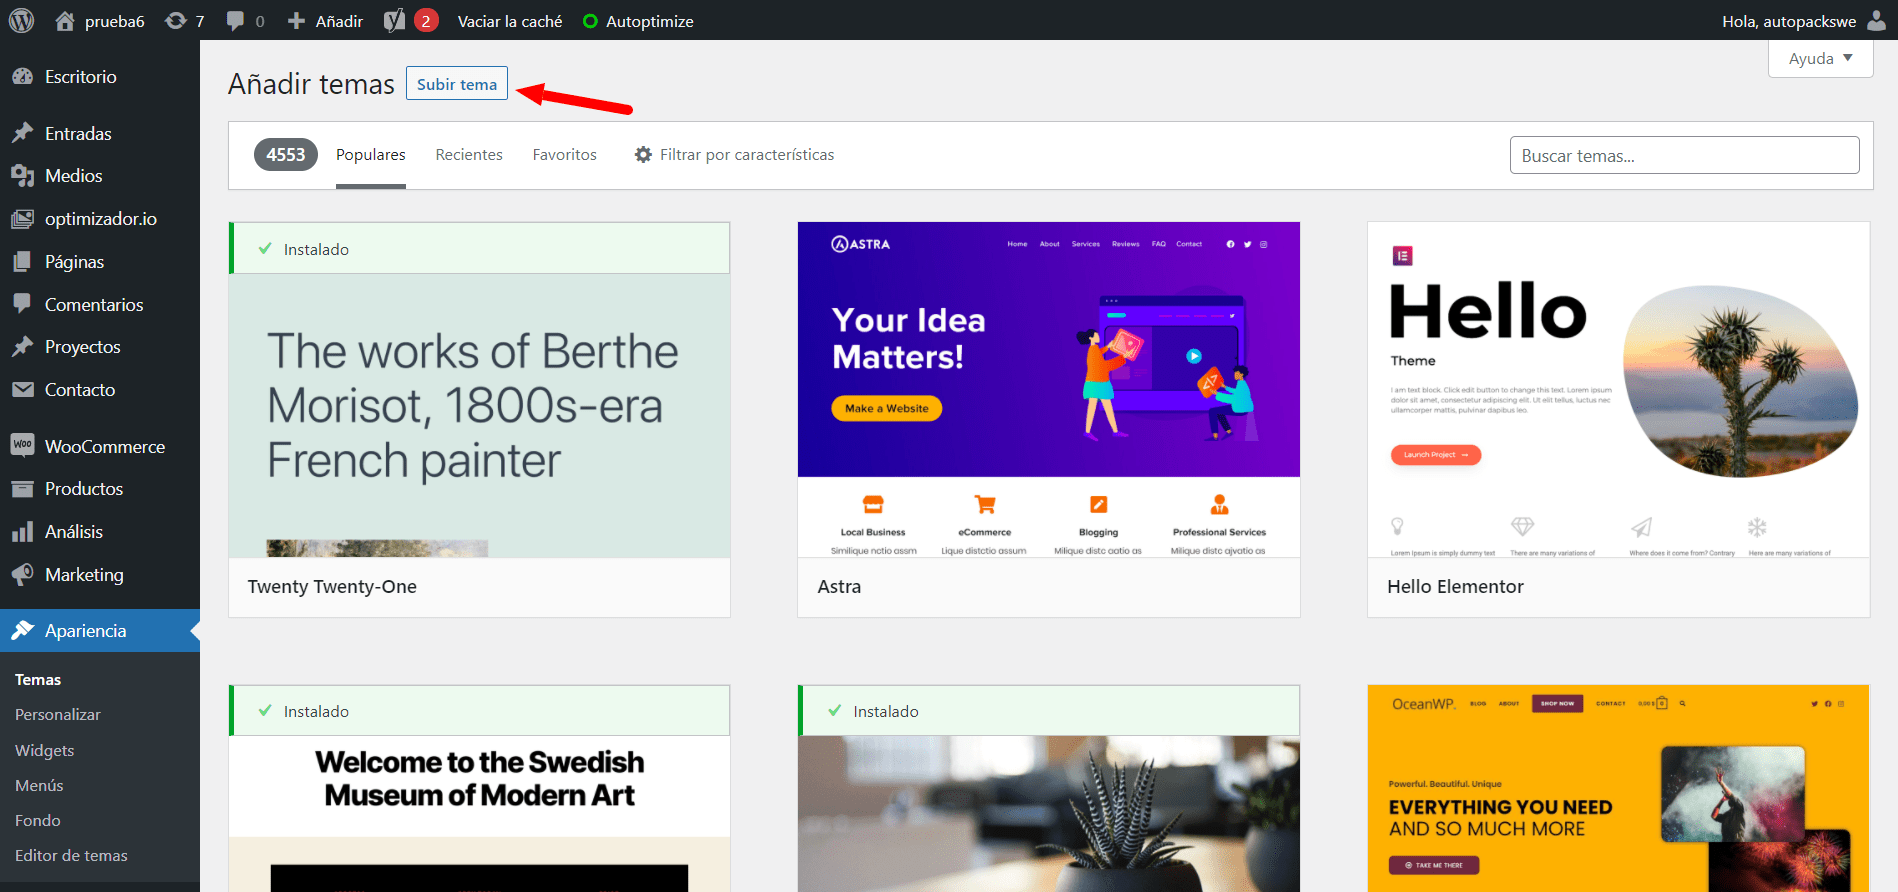Click the plus icon for Añadir
The image size is (1898, 892).
(296, 20)
